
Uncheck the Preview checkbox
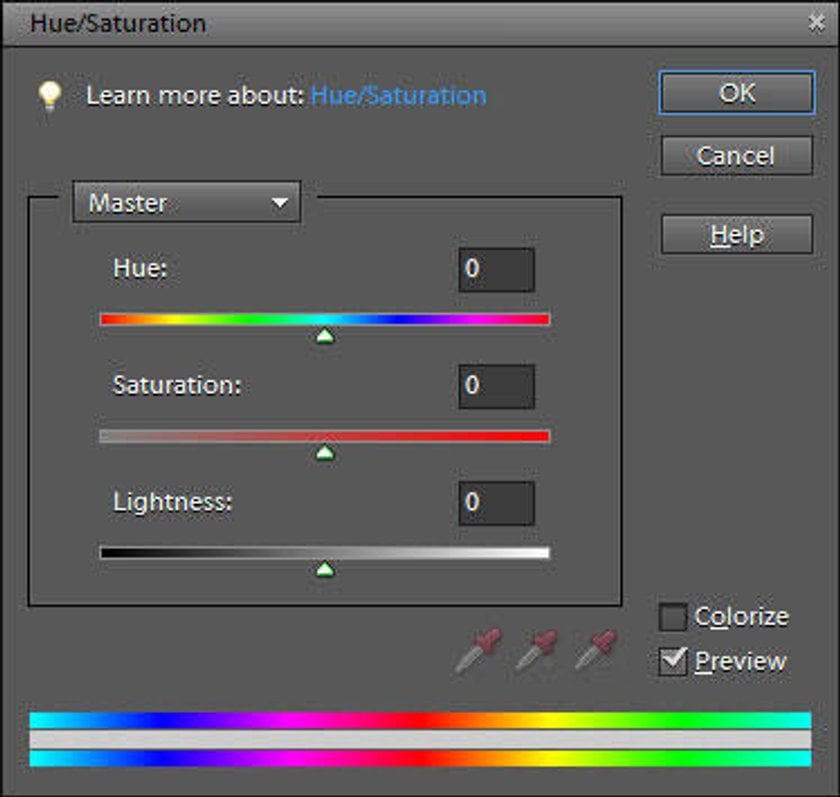click(673, 661)
